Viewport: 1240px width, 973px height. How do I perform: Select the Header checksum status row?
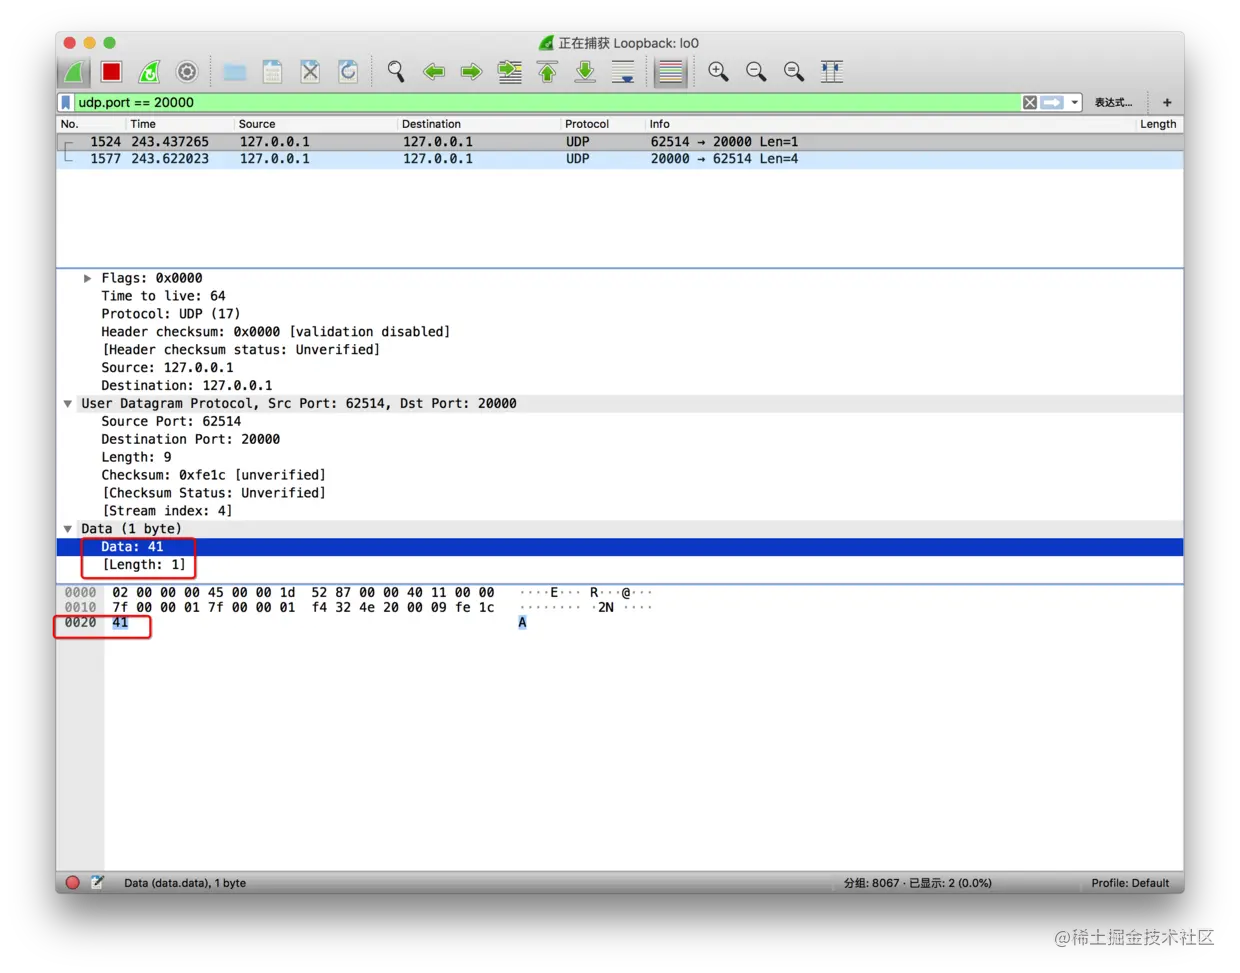pos(620,350)
